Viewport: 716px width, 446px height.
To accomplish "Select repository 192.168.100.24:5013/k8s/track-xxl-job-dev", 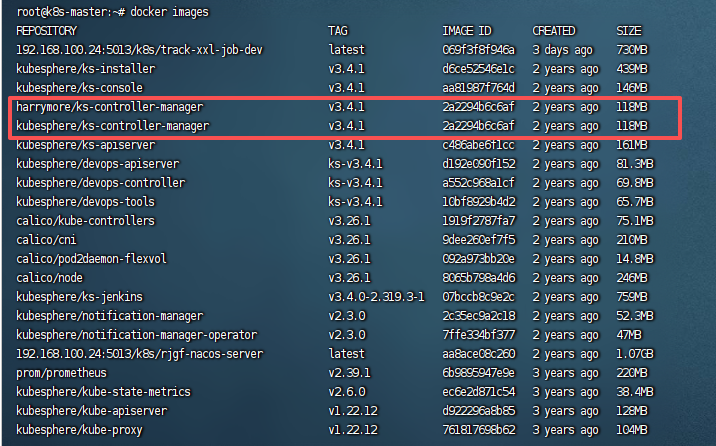I will (x=139, y=50).
